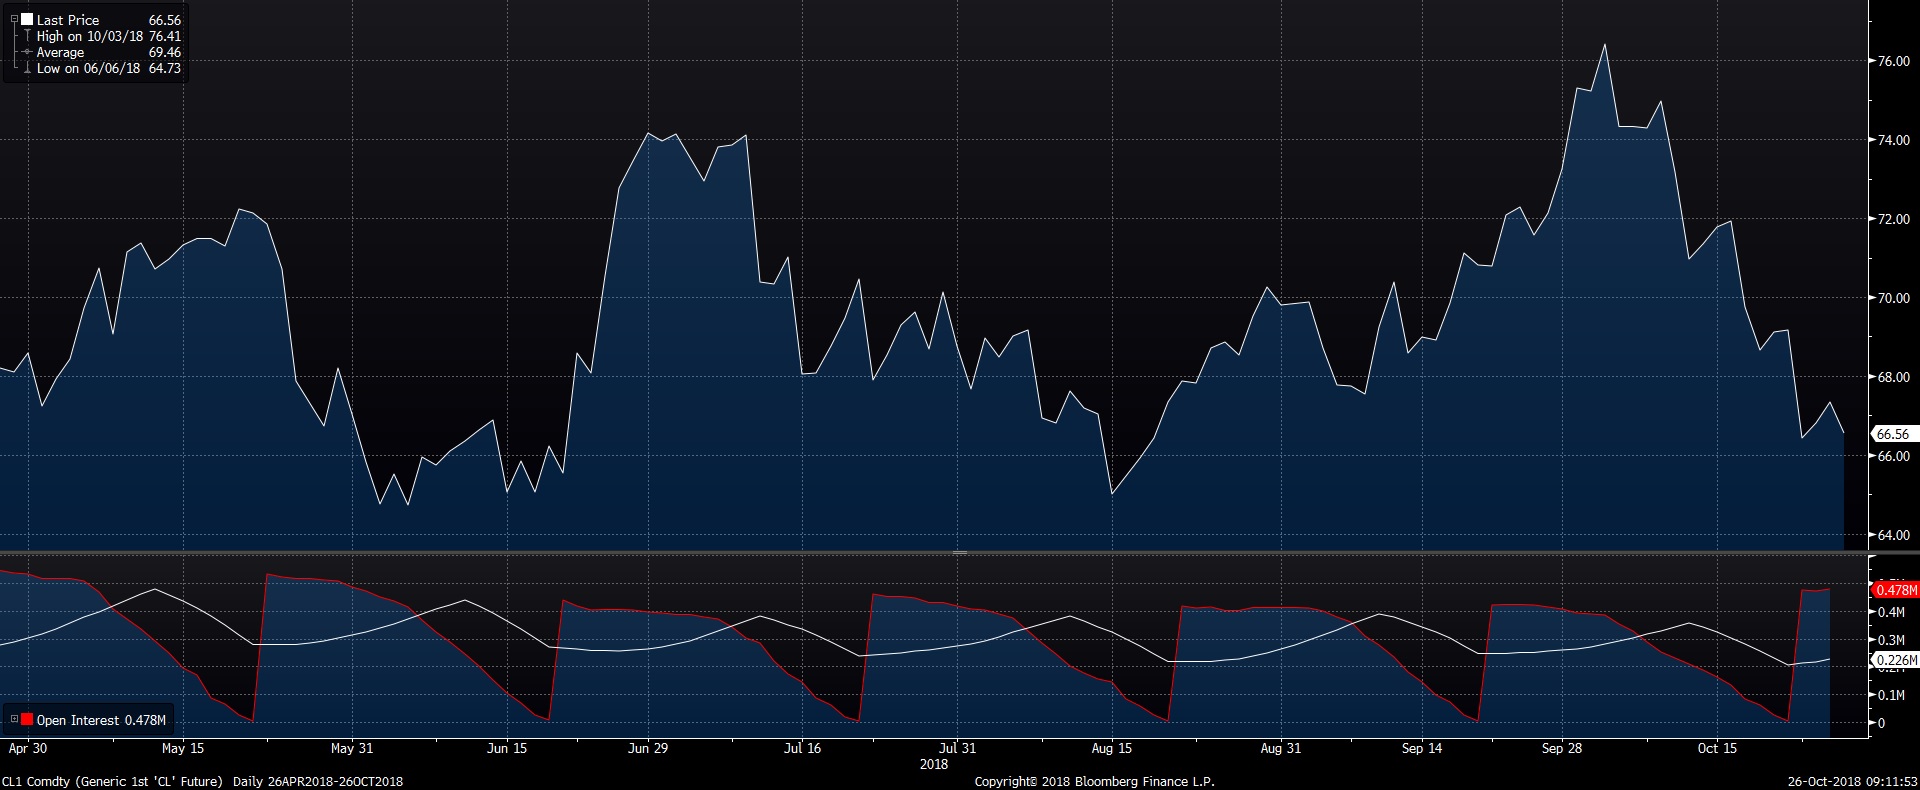
Task: Click the 'Jun 15' date axis label
Action: click(507, 748)
